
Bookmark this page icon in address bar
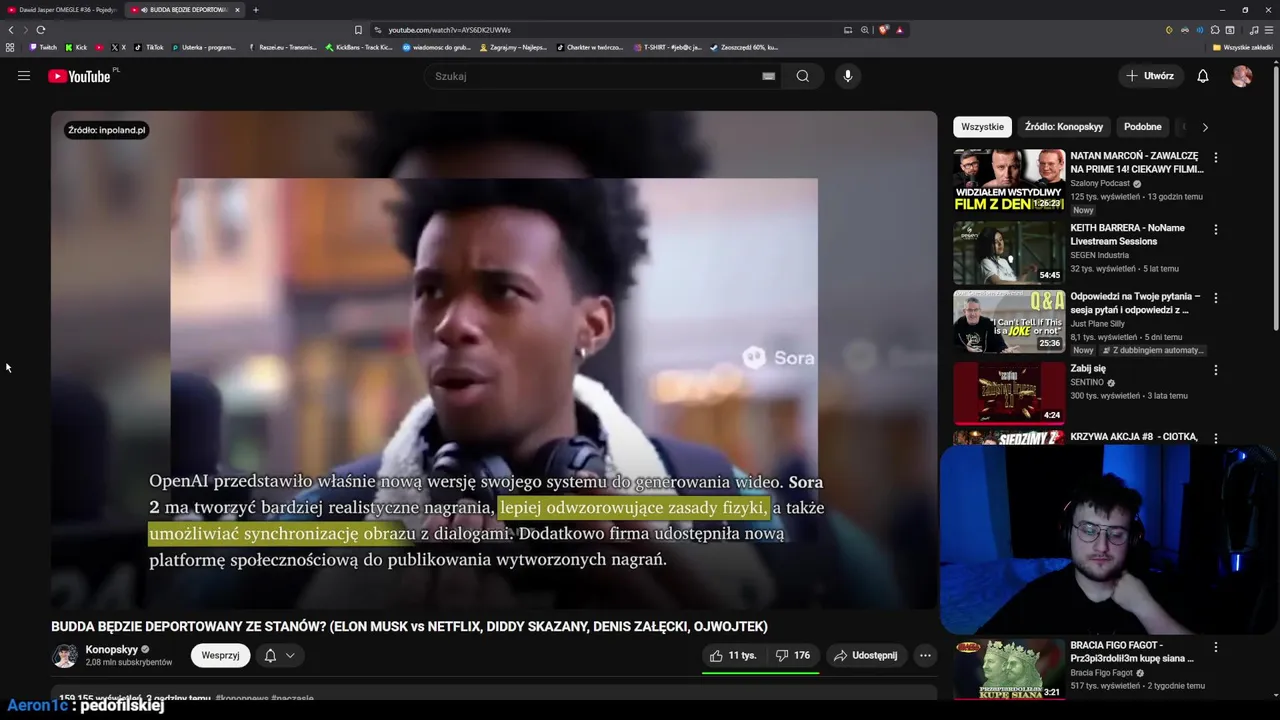click(x=358, y=30)
